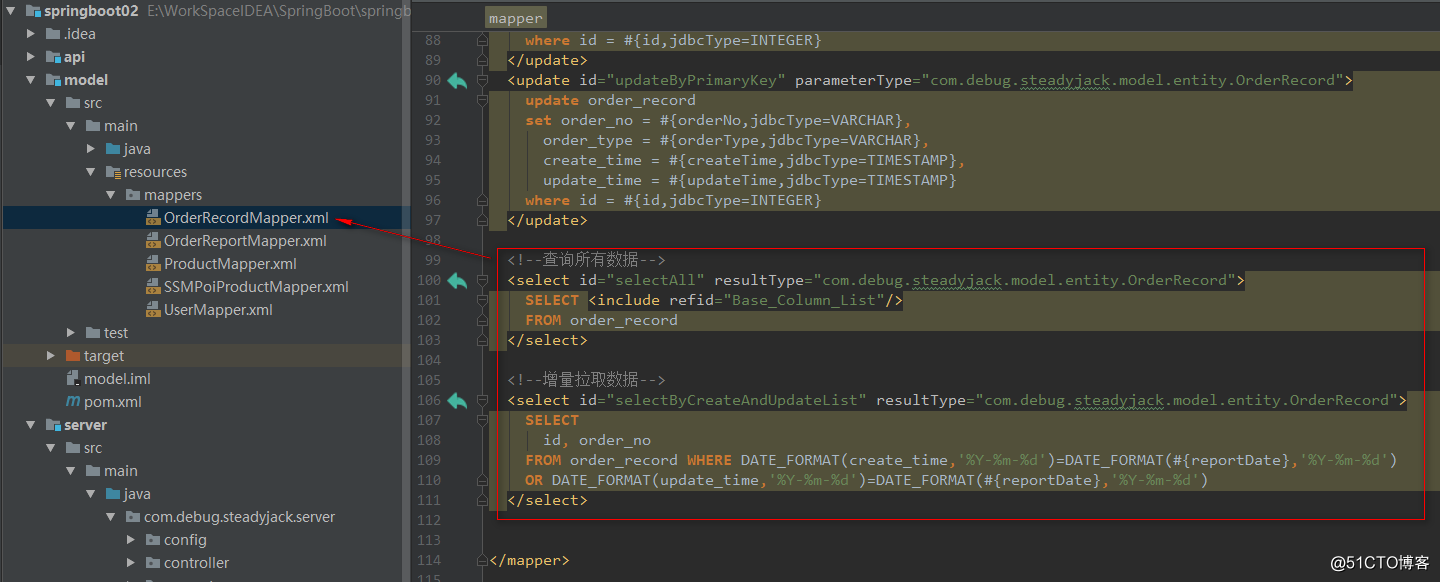Click the com.debug.steadyjack.server package icon
Screen dimensions: 1440x582
pos(133,517)
